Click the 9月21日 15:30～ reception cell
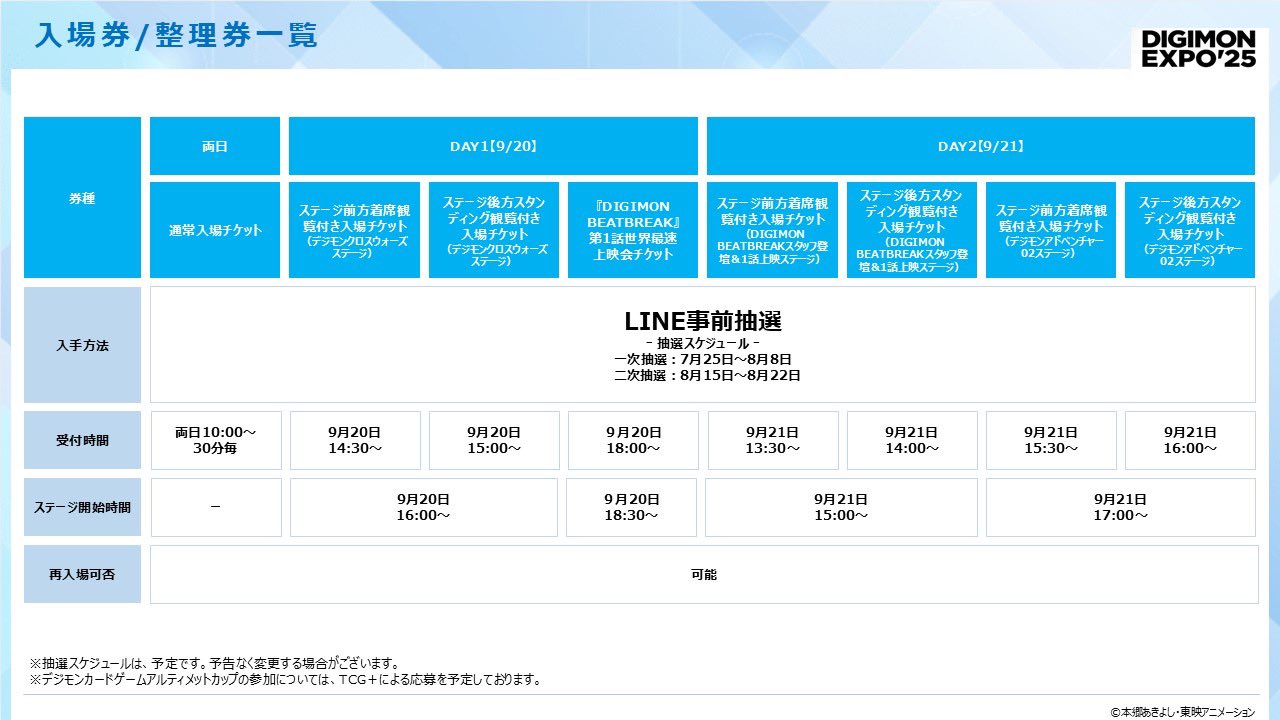The width and height of the screenshot is (1280, 720). coord(1051,440)
